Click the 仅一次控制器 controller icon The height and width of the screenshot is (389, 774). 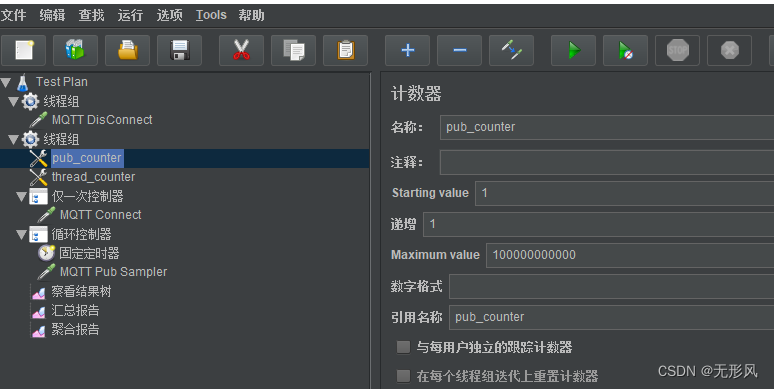click(x=39, y=196)
